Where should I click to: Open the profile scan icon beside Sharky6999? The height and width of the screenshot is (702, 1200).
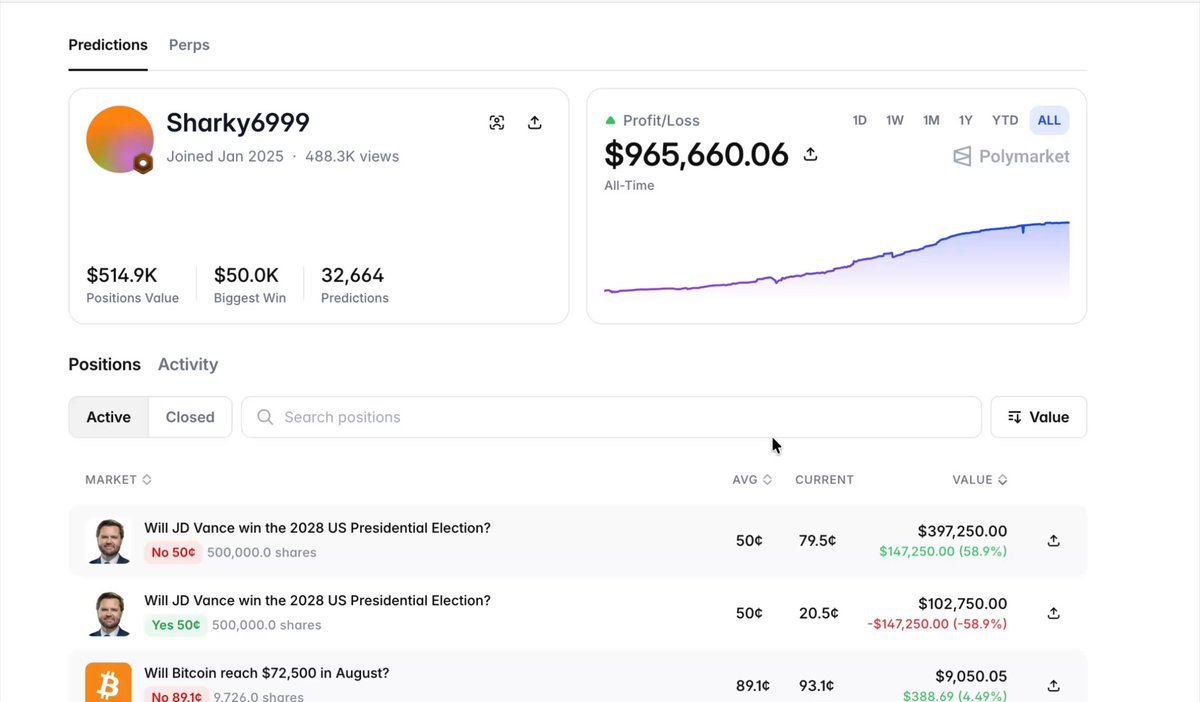coord(497,123)
